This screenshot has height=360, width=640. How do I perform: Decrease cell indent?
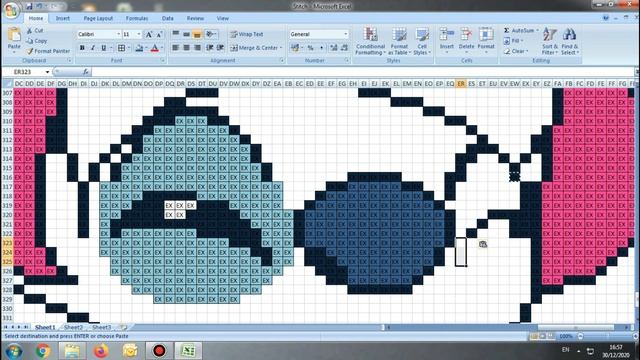coord(210,48)
